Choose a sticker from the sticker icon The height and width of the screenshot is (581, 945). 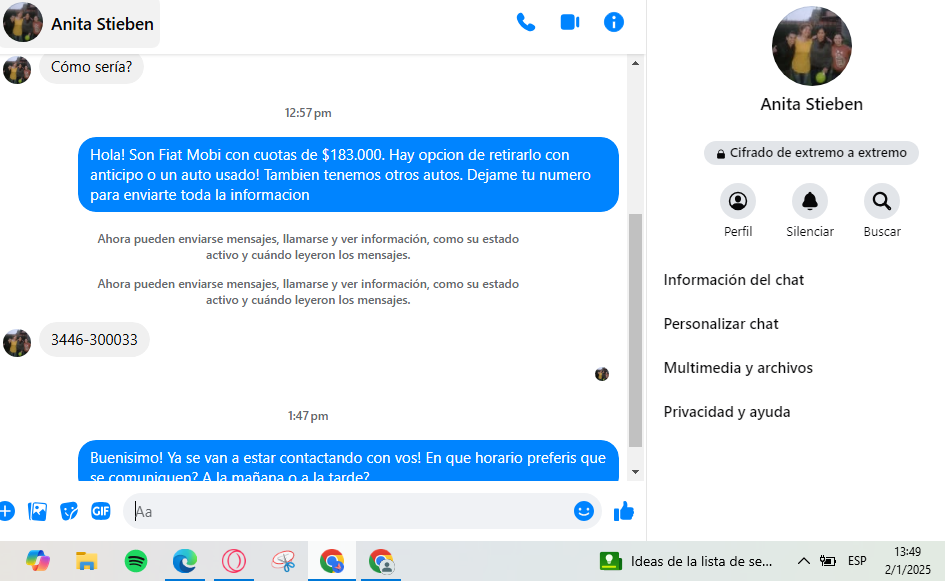tap(69, 511)
